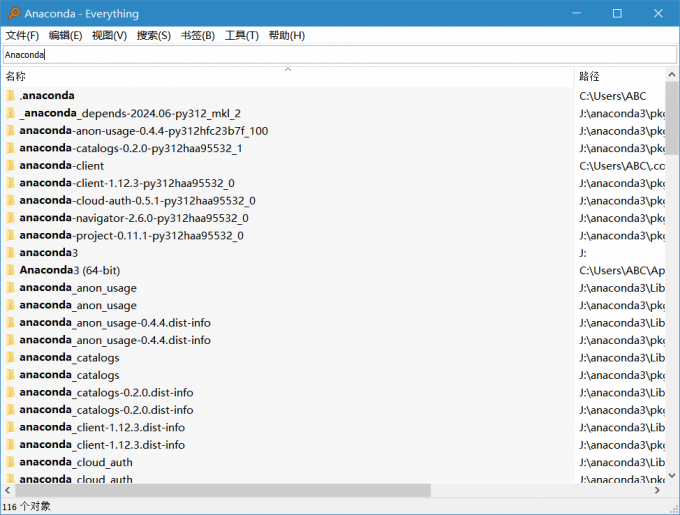Click vertical scrollbar down arrow
The image size is (680, 515).
point(672,476)
